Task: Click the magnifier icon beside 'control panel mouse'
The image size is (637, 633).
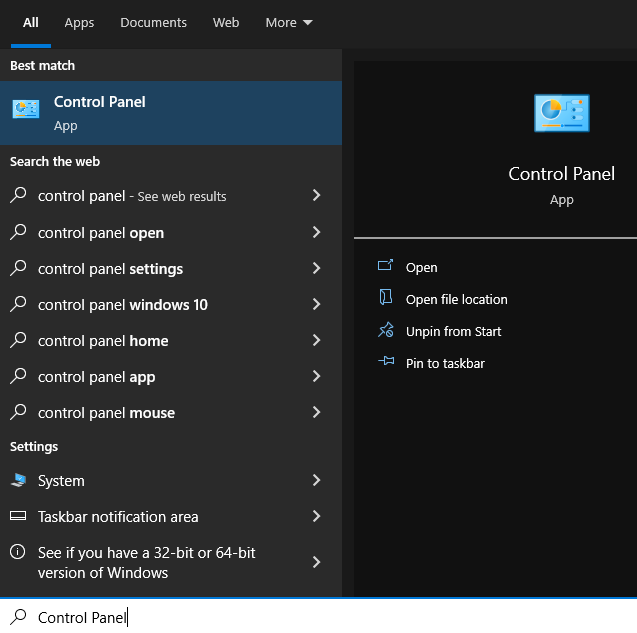Action: point(18,412)
